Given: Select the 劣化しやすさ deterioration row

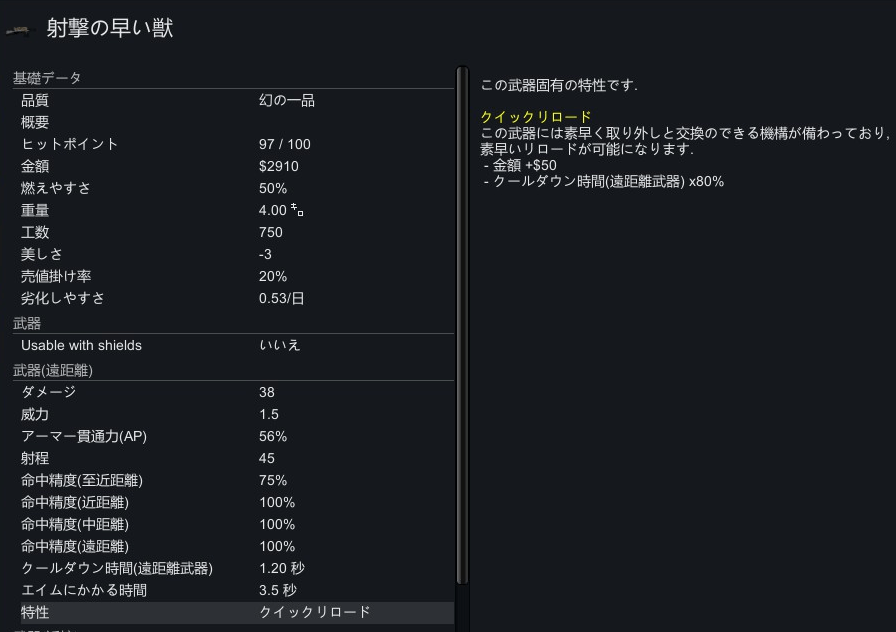Looking at the screenshot, I should tap(237, 298).
